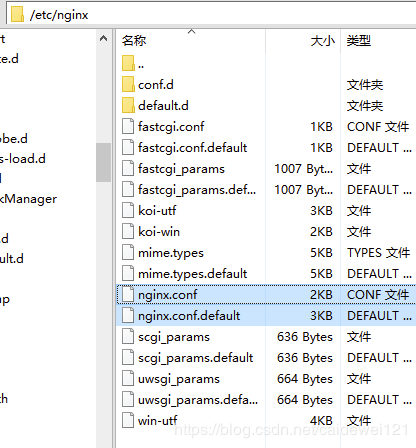
Task: Select the fastcgi.conf file name
Action: 171,127
